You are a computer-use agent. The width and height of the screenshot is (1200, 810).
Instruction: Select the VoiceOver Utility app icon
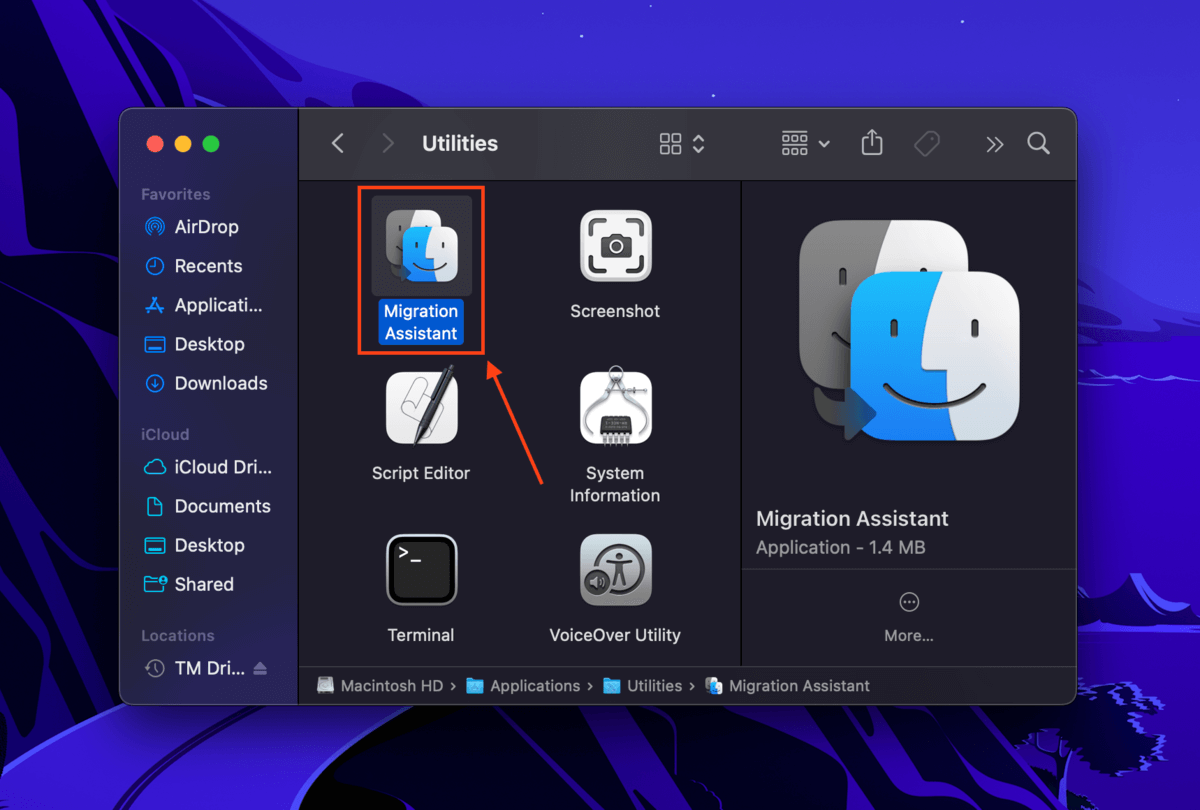[x=616, y=570]
